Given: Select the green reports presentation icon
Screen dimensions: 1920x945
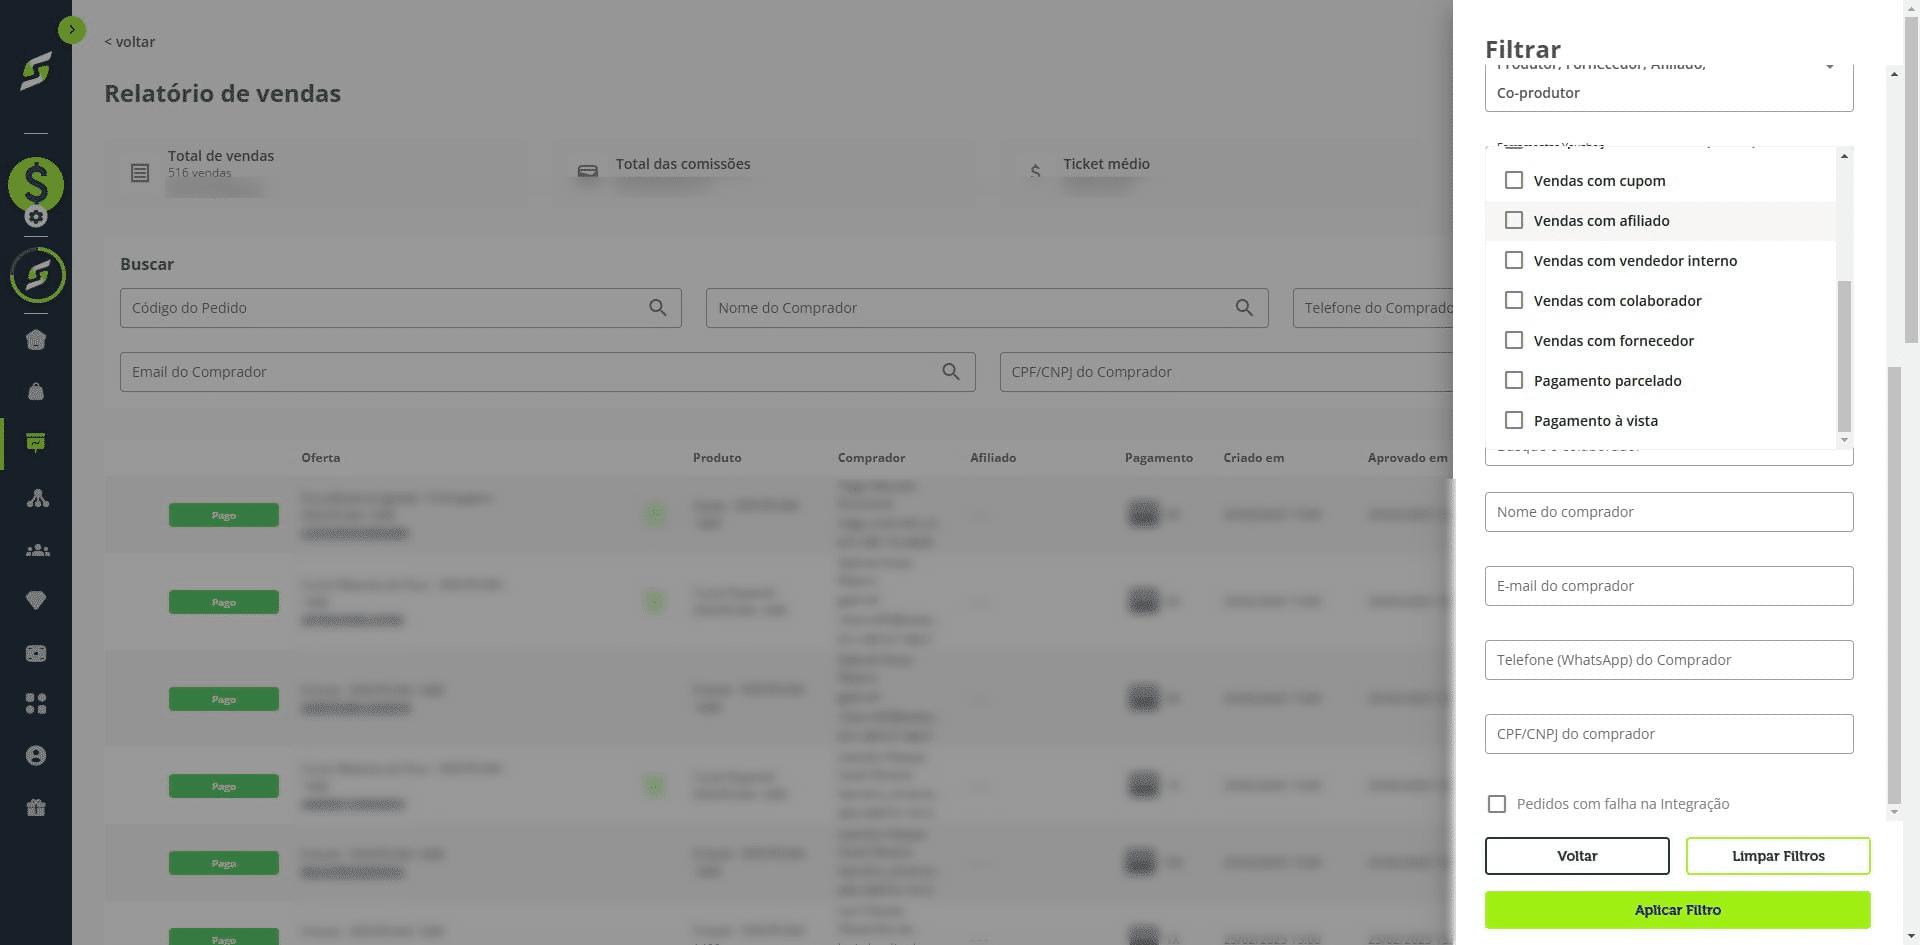Looking at the screenshot, I should [36, 442].
